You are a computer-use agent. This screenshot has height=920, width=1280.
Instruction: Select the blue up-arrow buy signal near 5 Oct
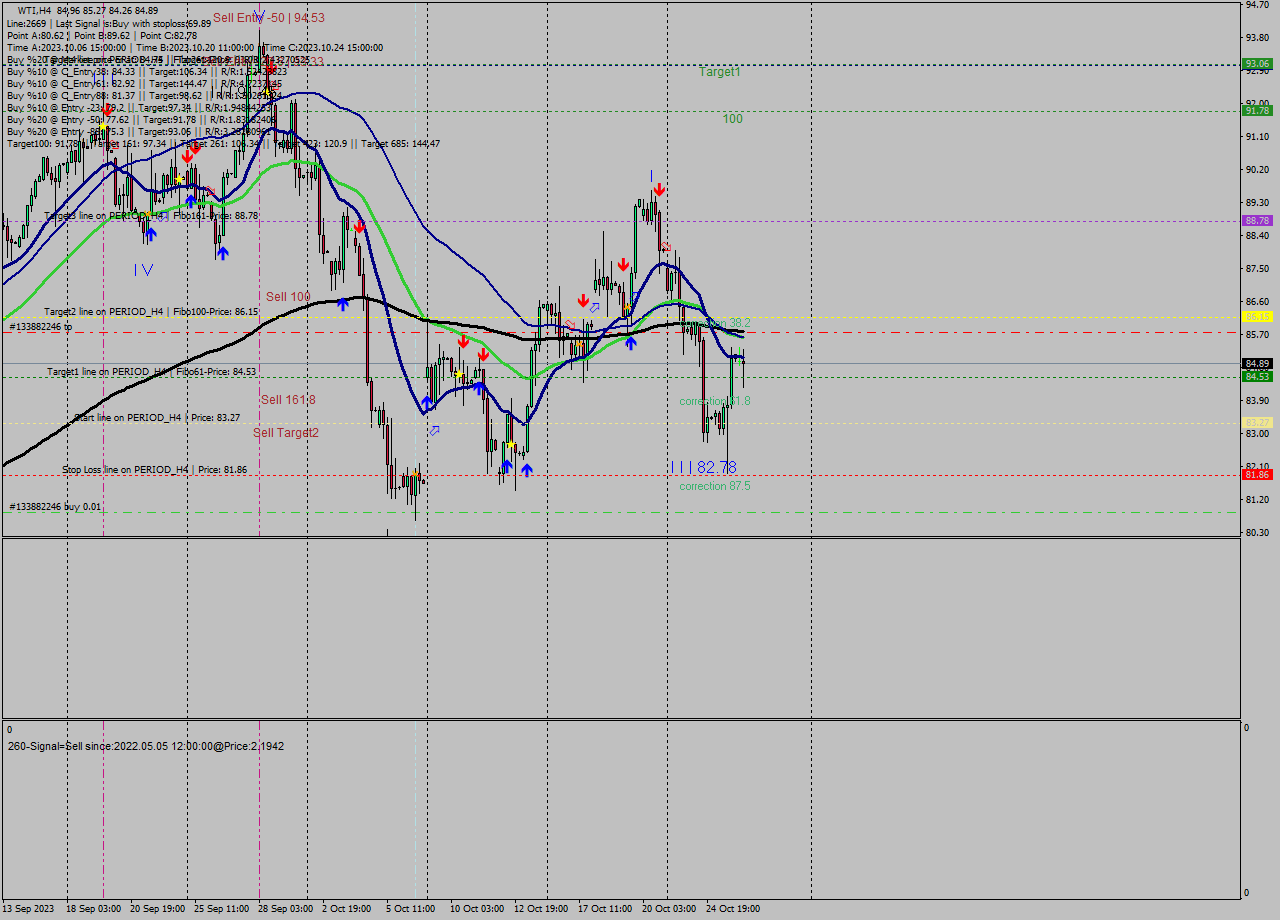(x=427, y=401)
